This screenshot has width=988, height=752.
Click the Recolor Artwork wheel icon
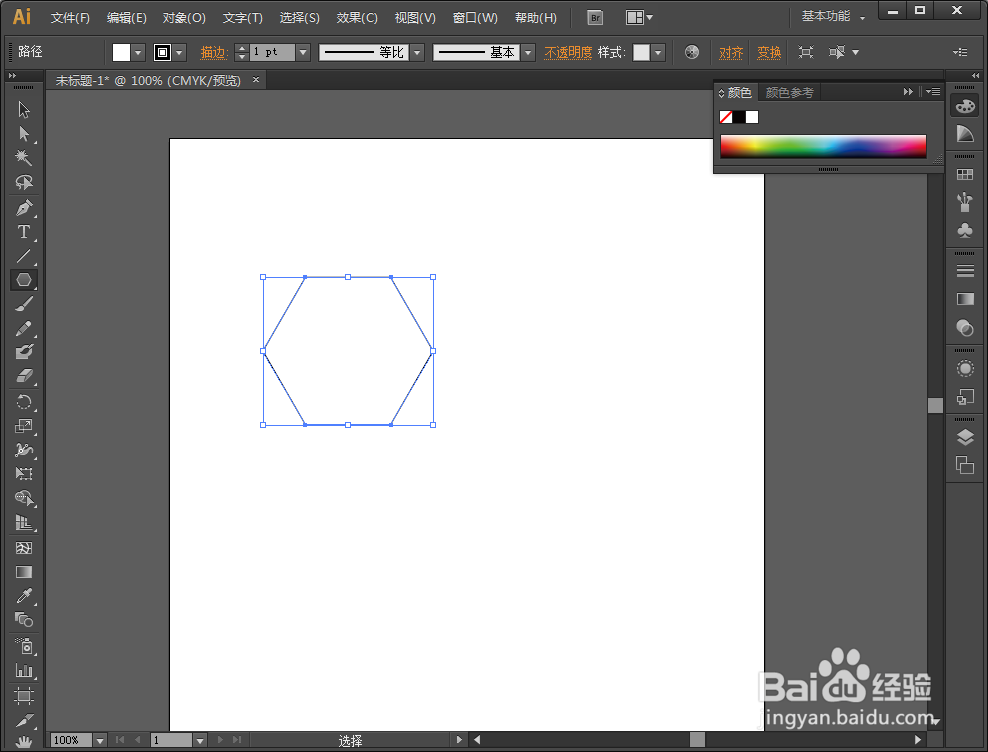pyautogui.click(x=692, y=52)
